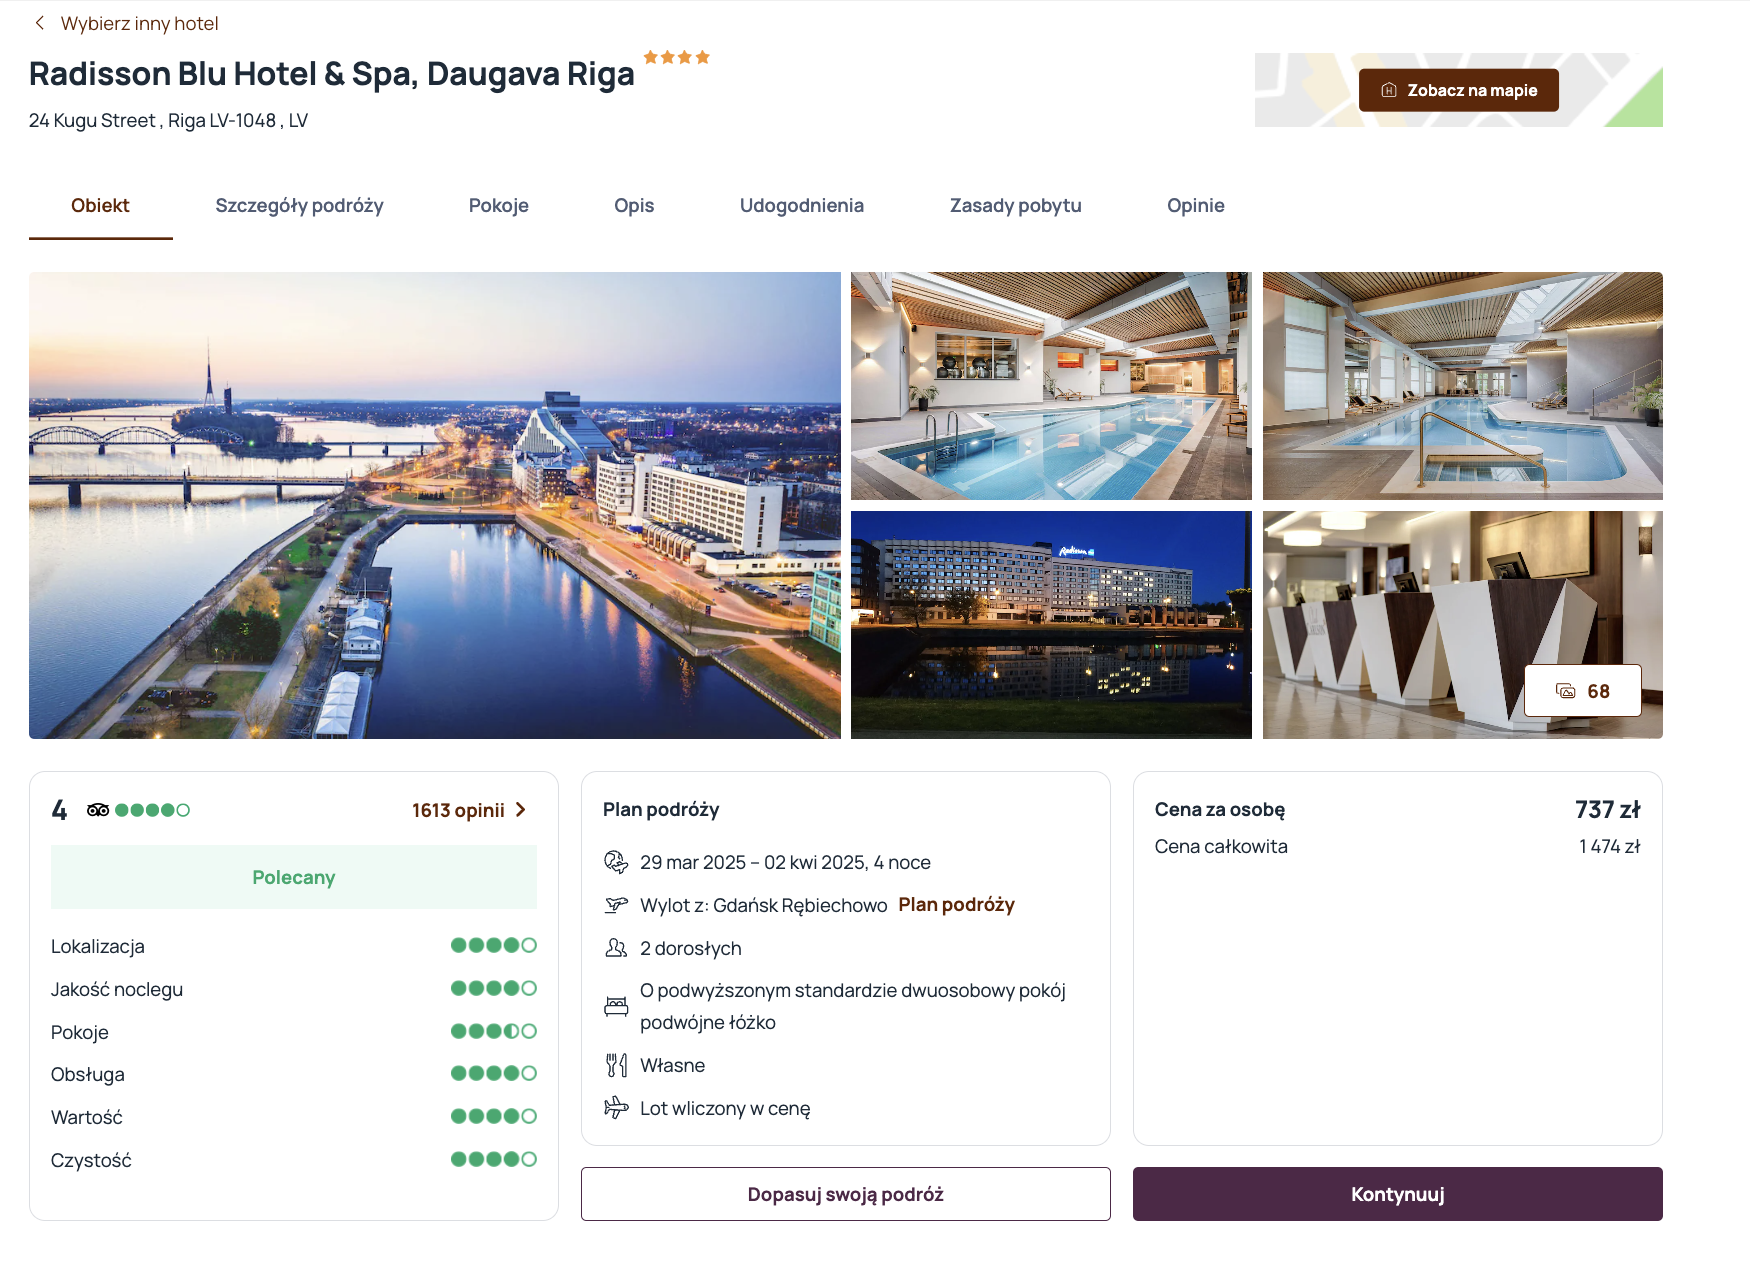Click the bed icon by room type

(x=616, y=1006)
